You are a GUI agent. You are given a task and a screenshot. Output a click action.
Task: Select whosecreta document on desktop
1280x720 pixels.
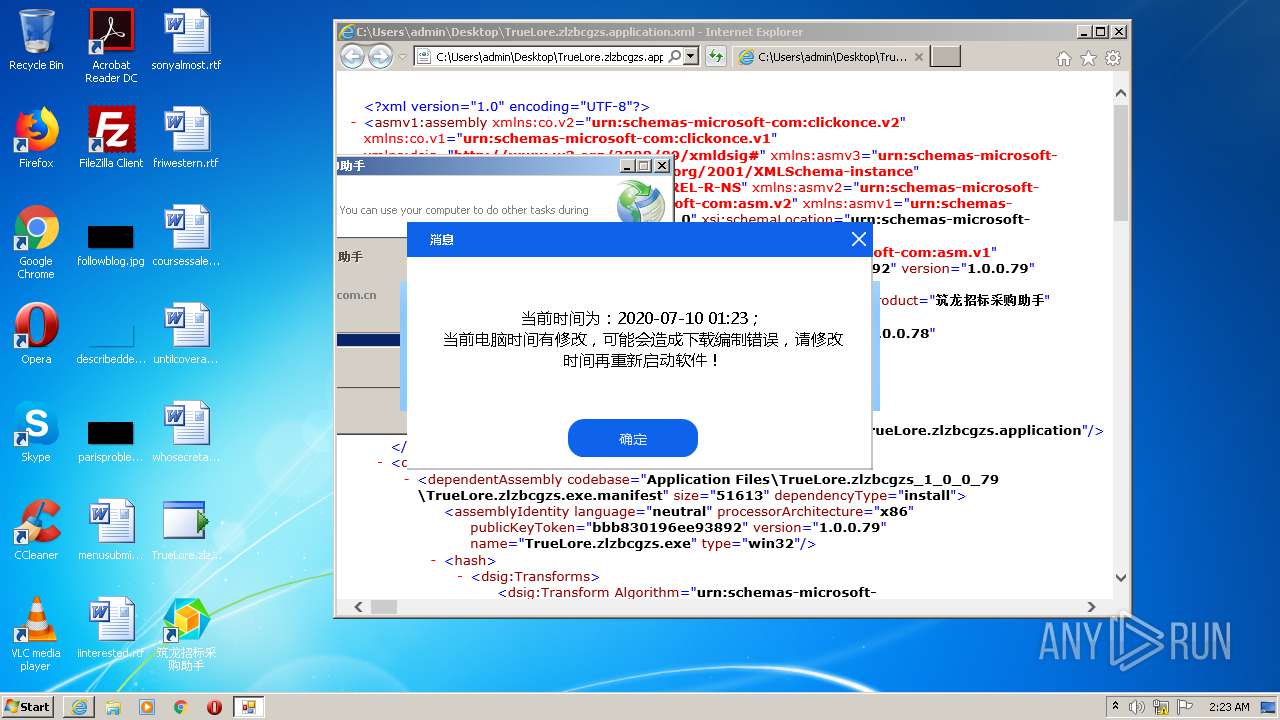click(x=186, y=432)
